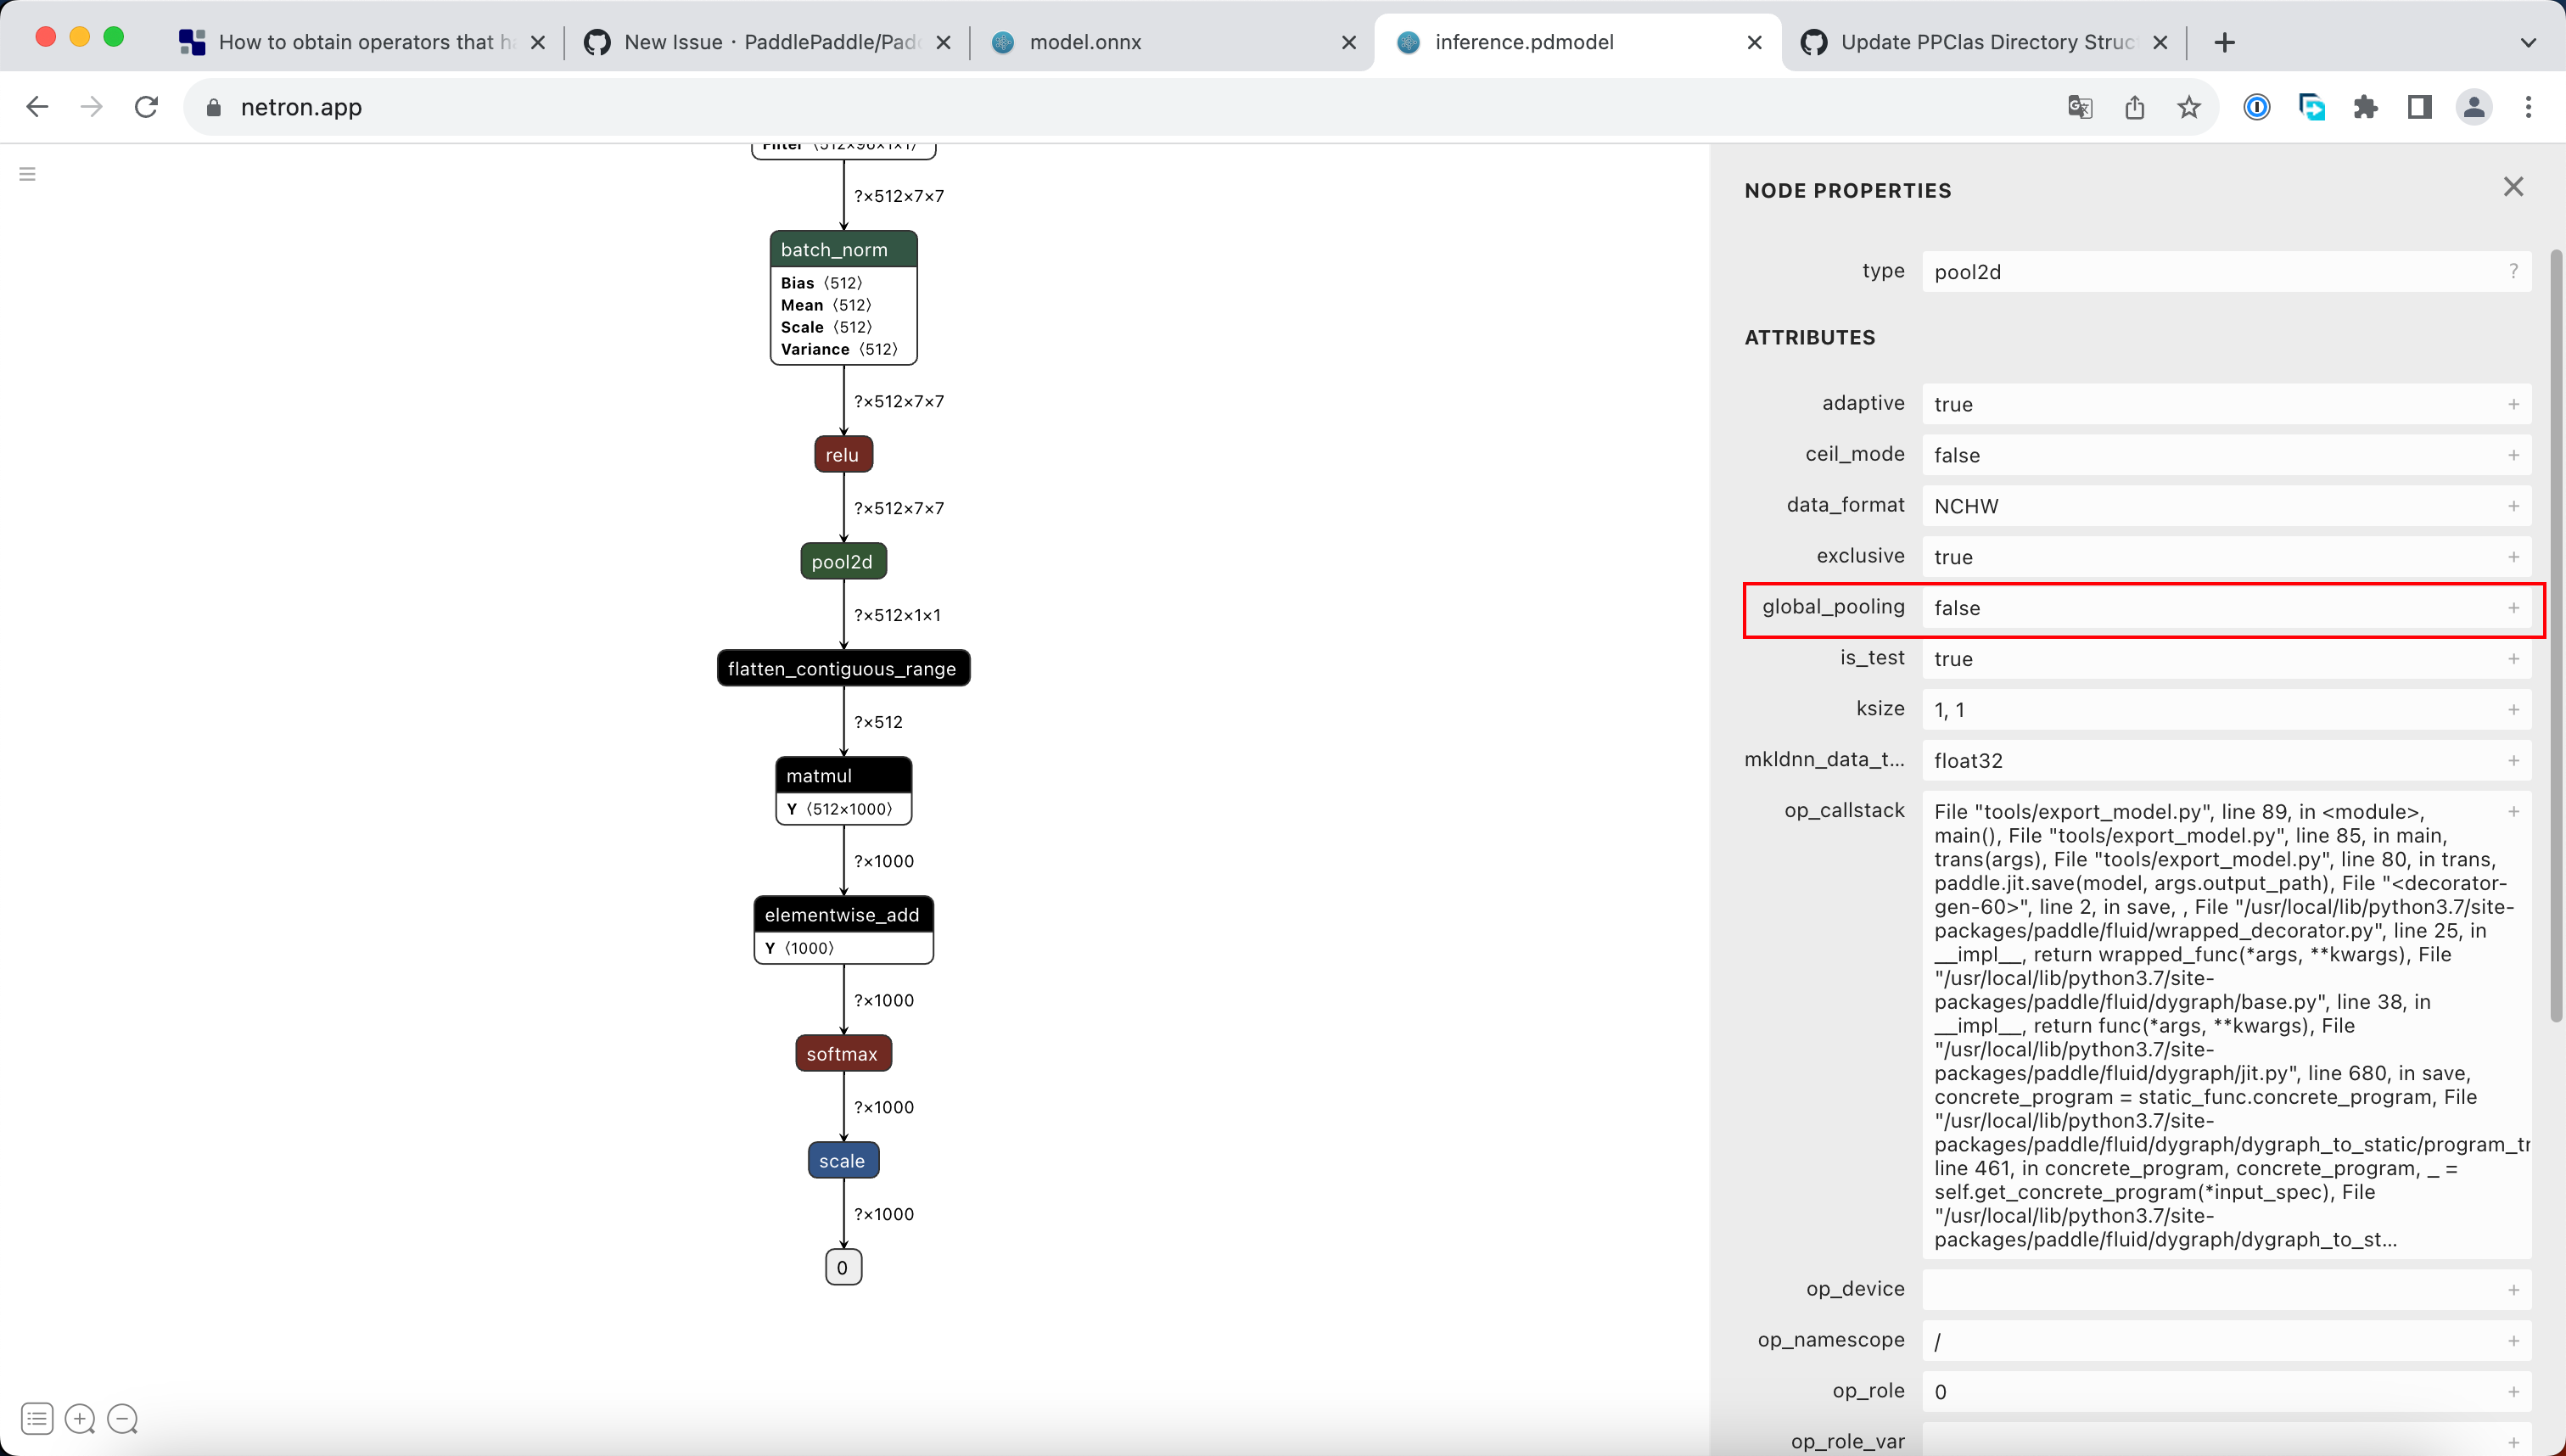This screenshot has height=1456, width=2566.
Task: Expand the op_callstack attribute details
Action: click(2513, 811)
